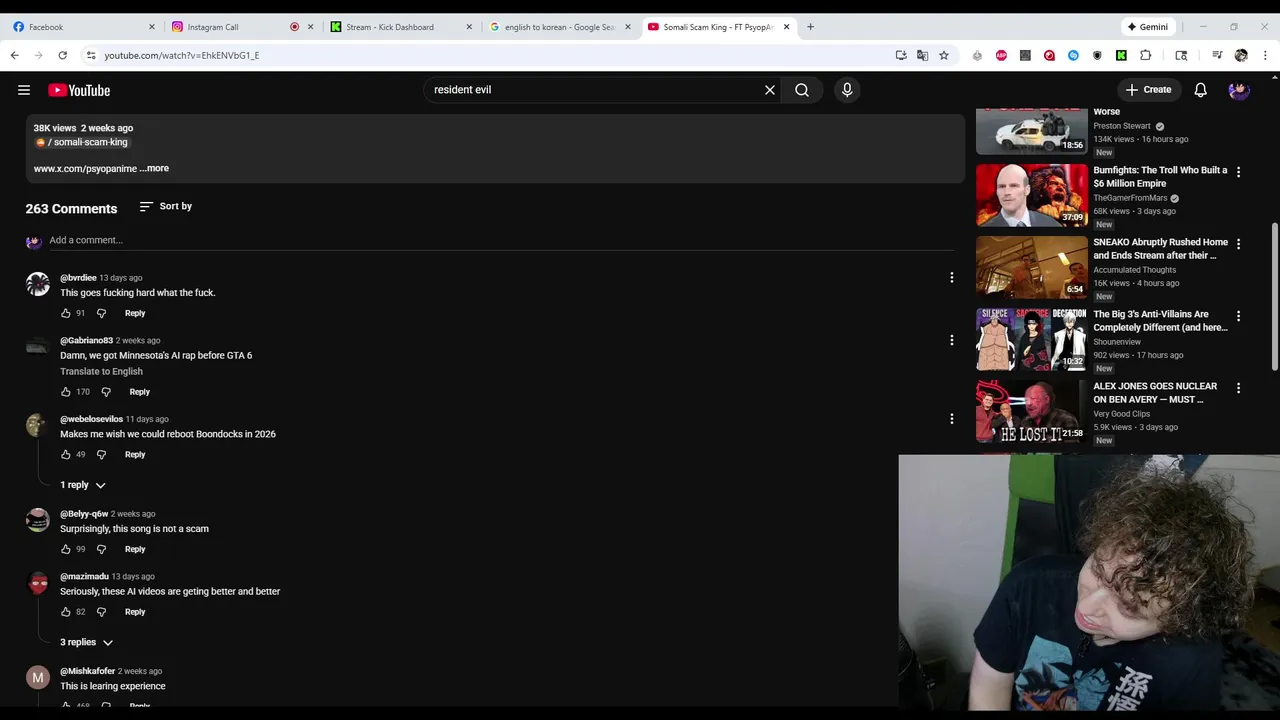Open the action menu for the @Gabriano83 comment

pyautogui.click(x=951, y=340)
